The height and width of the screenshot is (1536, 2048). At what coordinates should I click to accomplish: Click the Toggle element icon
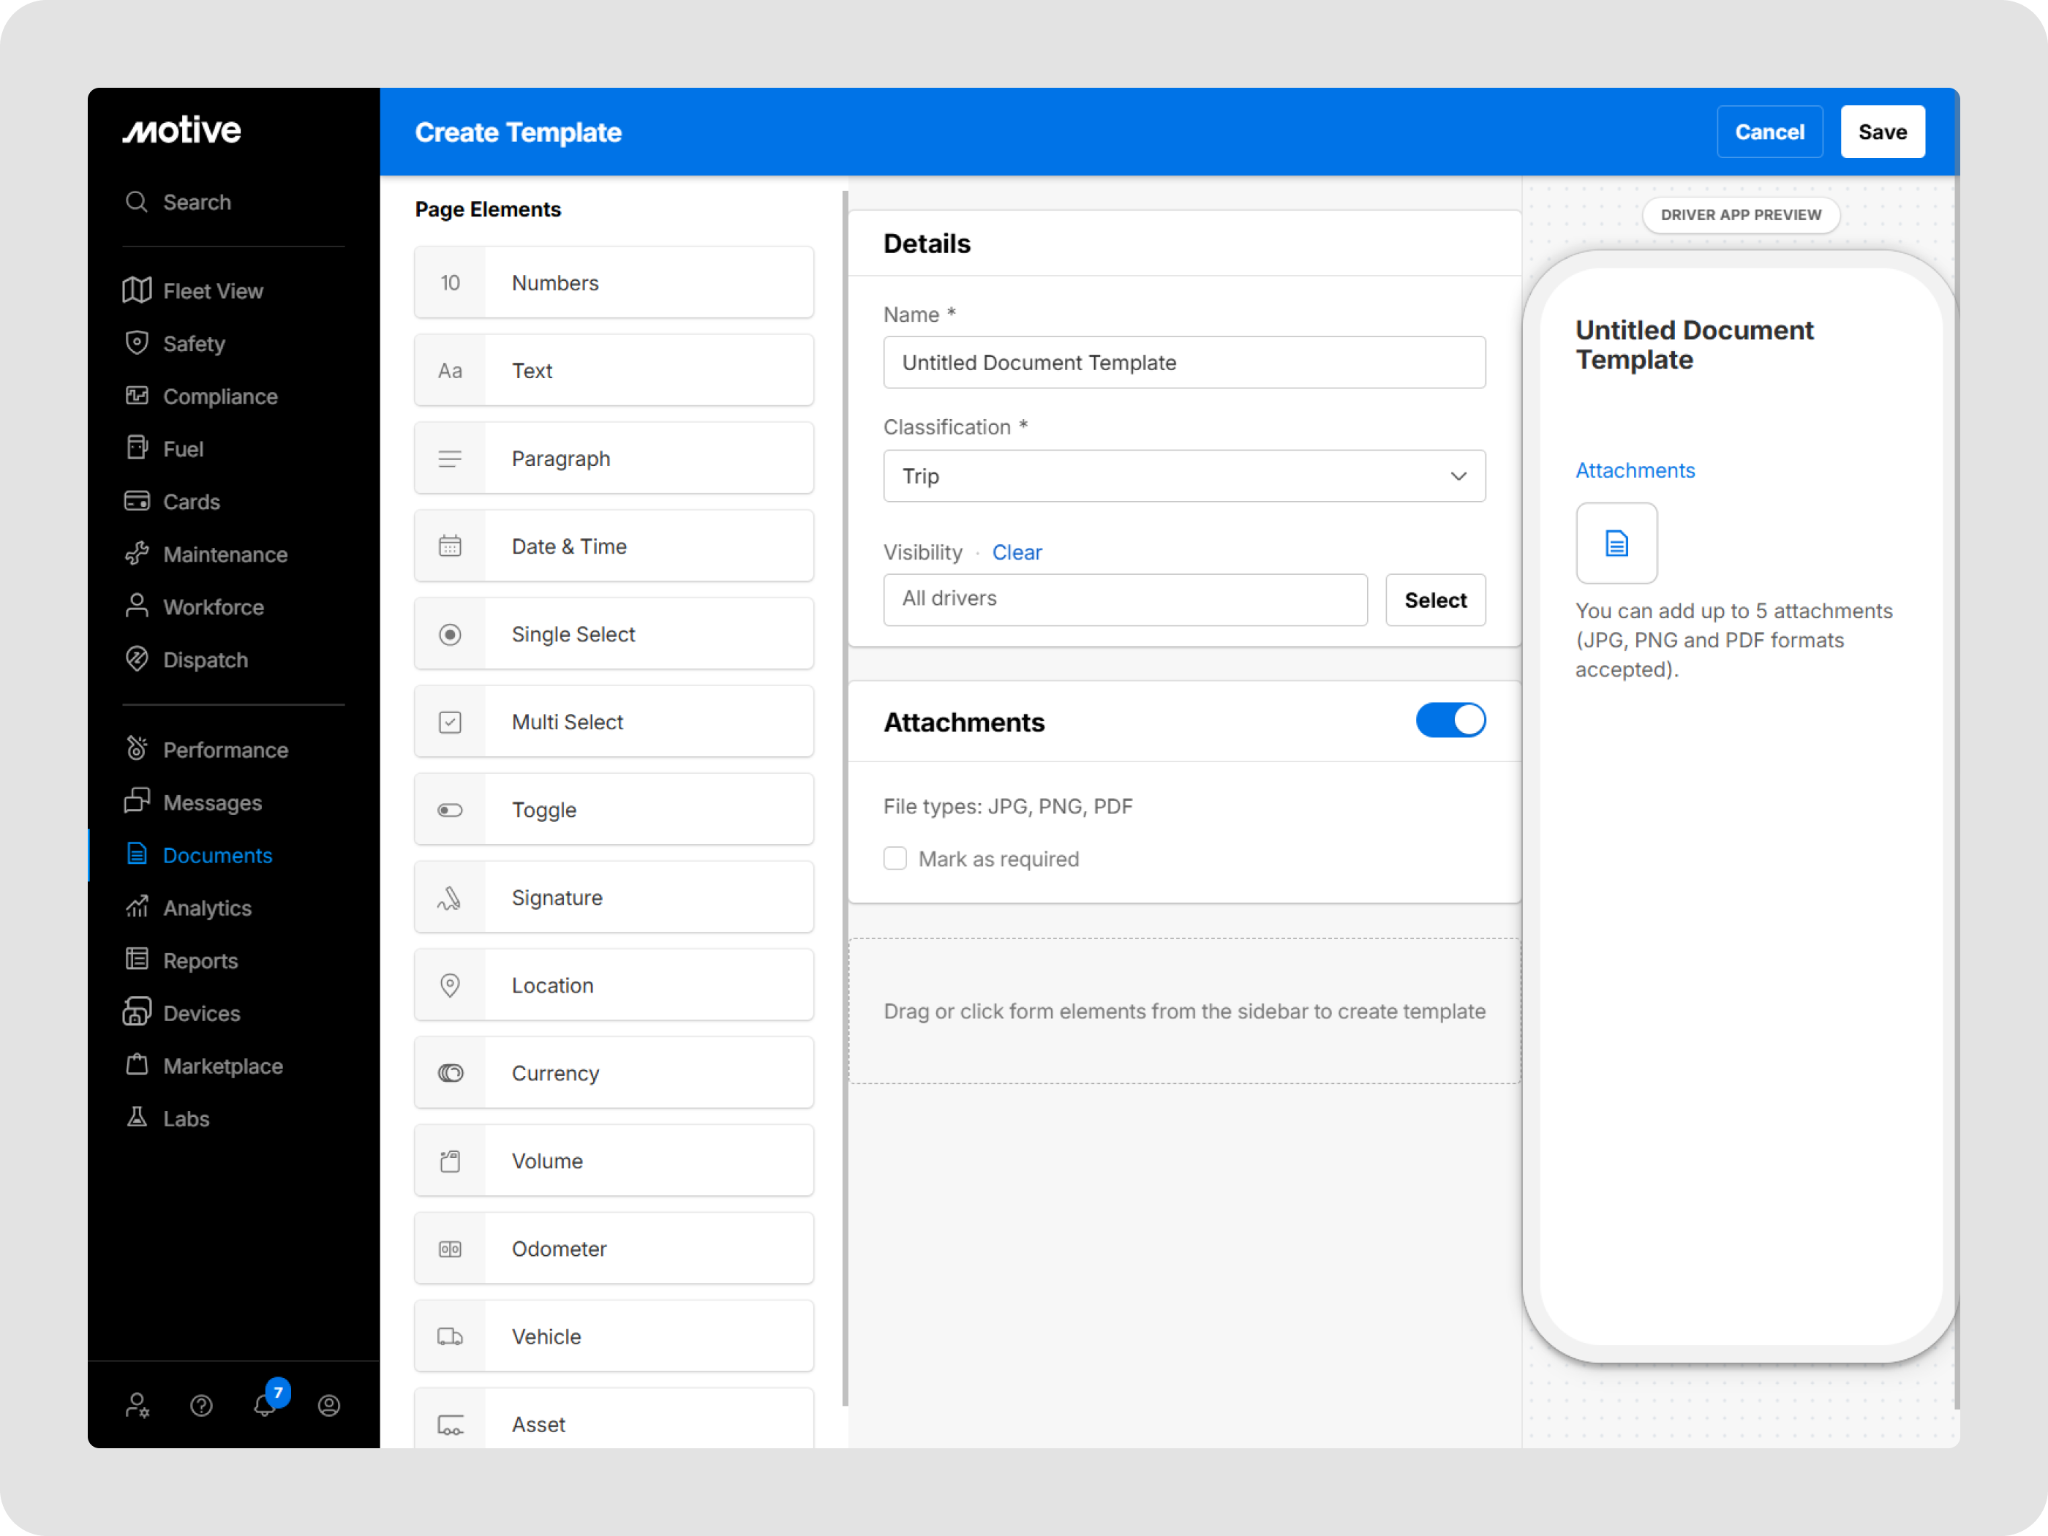point(450,810)
